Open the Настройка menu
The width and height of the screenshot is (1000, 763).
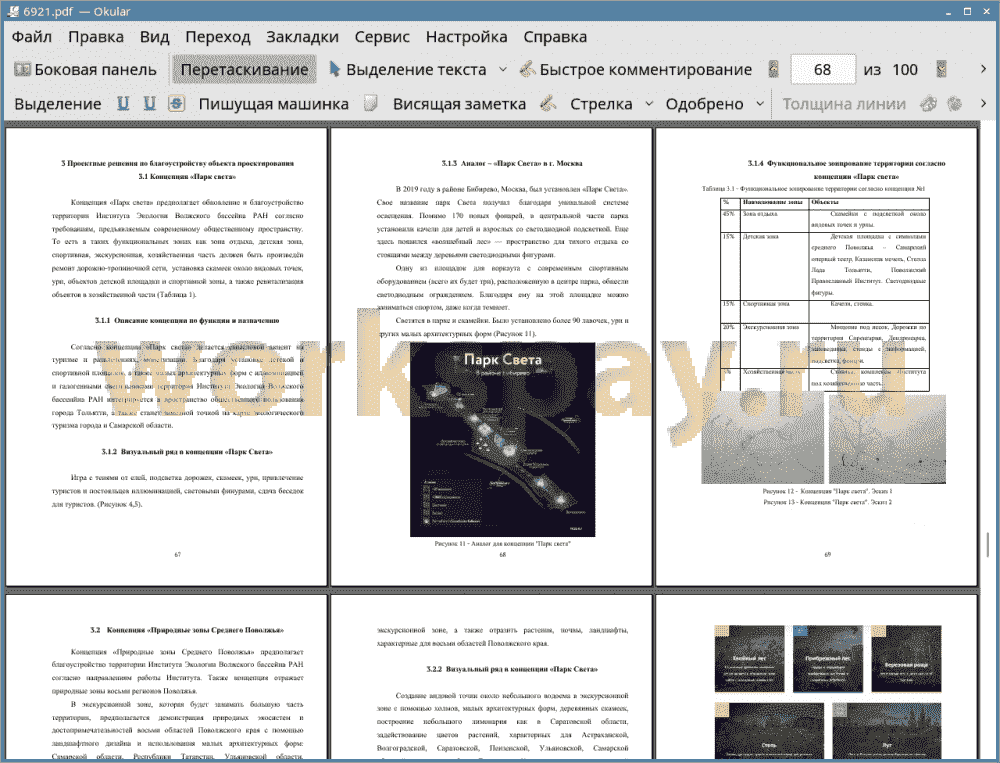click(x=466, y=37)
